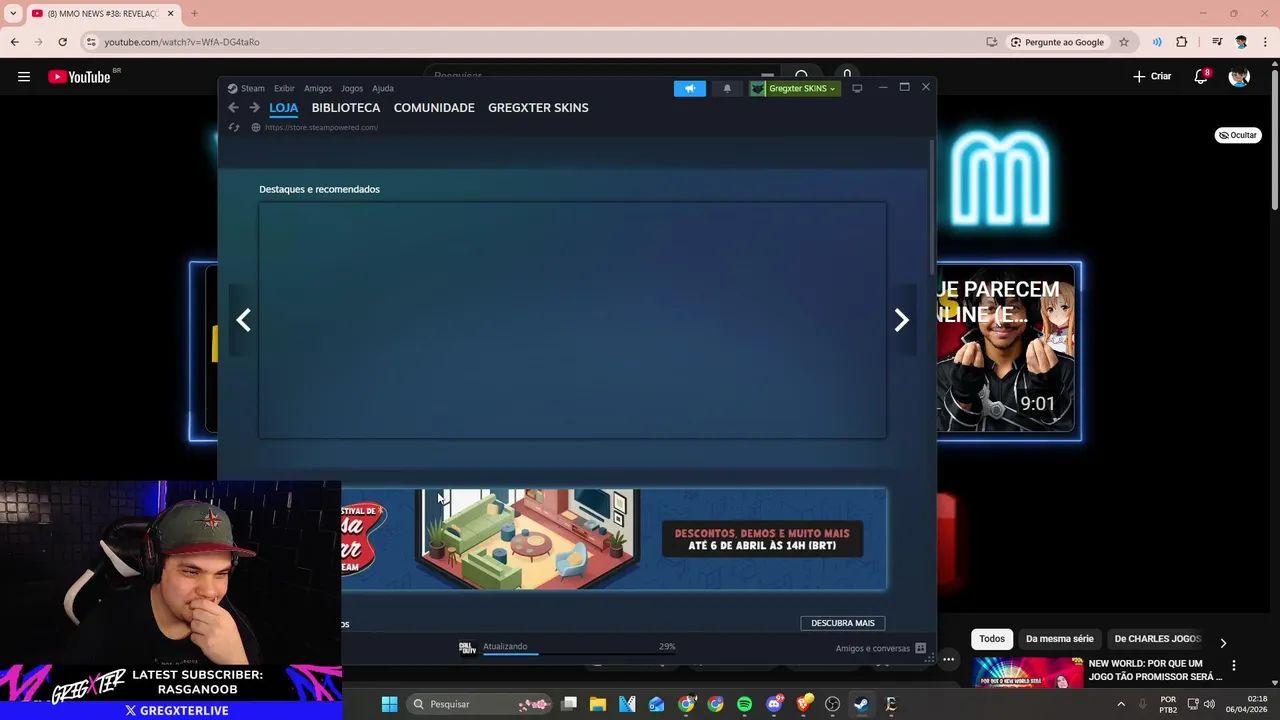
Task: Go forward with Steam's forward arrow
Action: pos(254,108)
